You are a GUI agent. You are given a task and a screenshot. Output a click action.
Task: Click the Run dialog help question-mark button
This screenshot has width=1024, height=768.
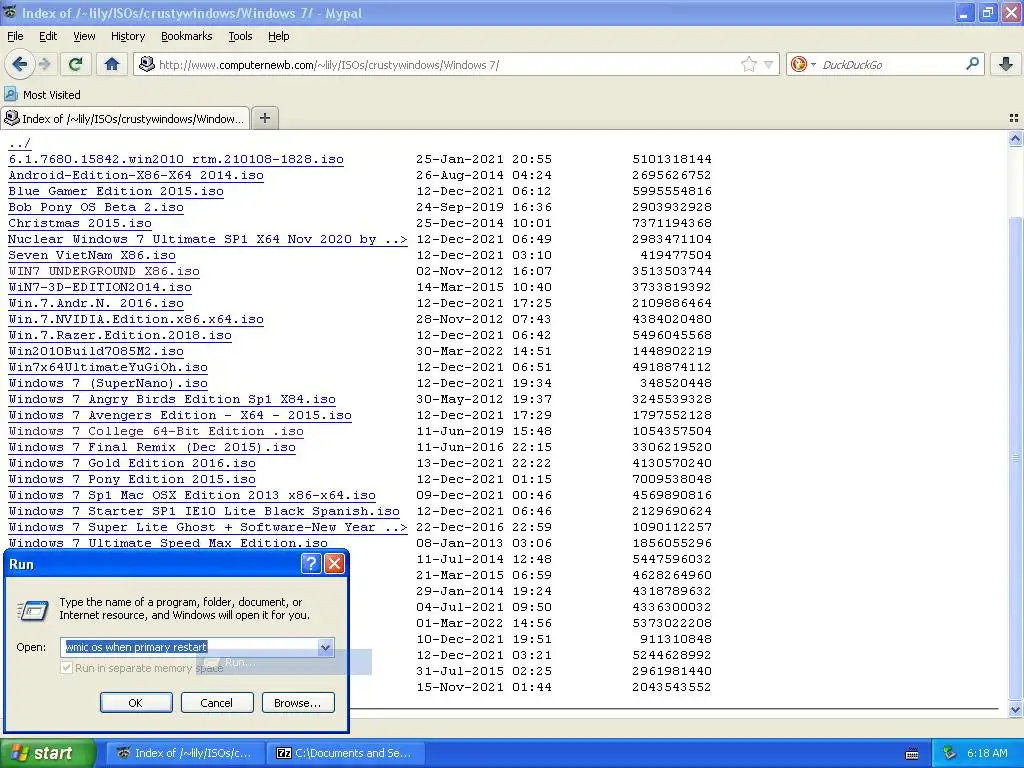[311, 563]
